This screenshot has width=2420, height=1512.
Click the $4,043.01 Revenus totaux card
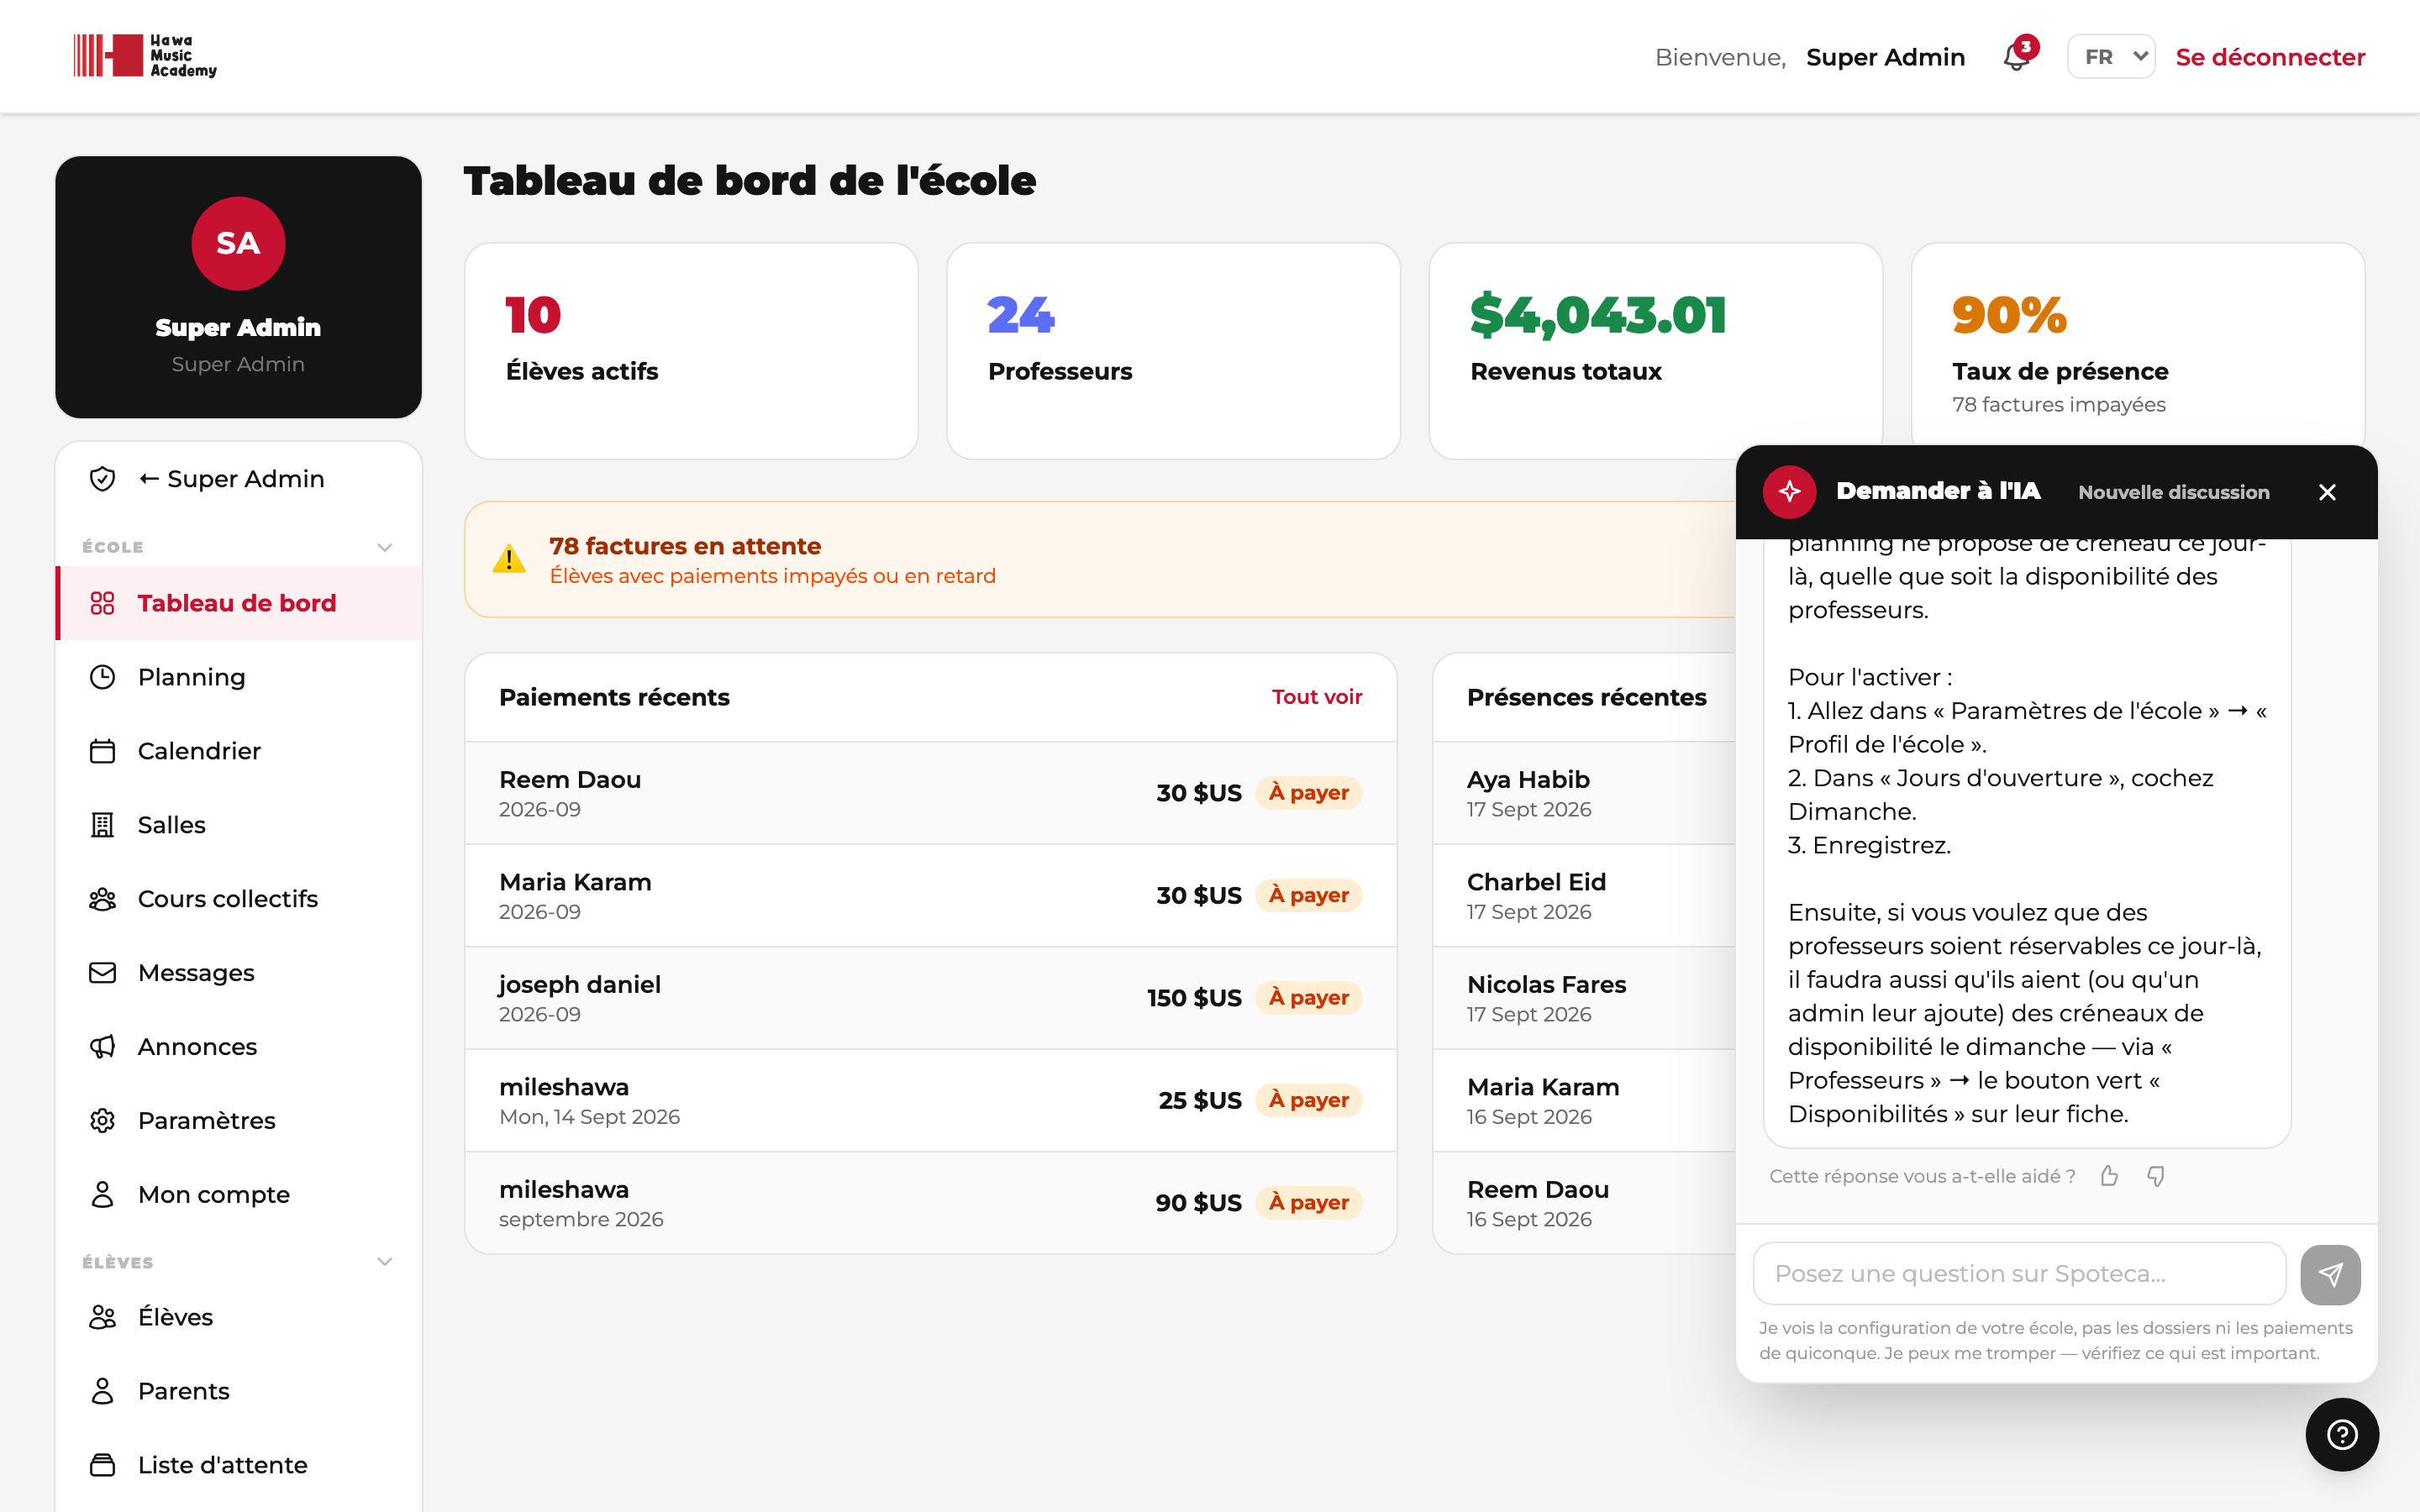coord(1655,351)
